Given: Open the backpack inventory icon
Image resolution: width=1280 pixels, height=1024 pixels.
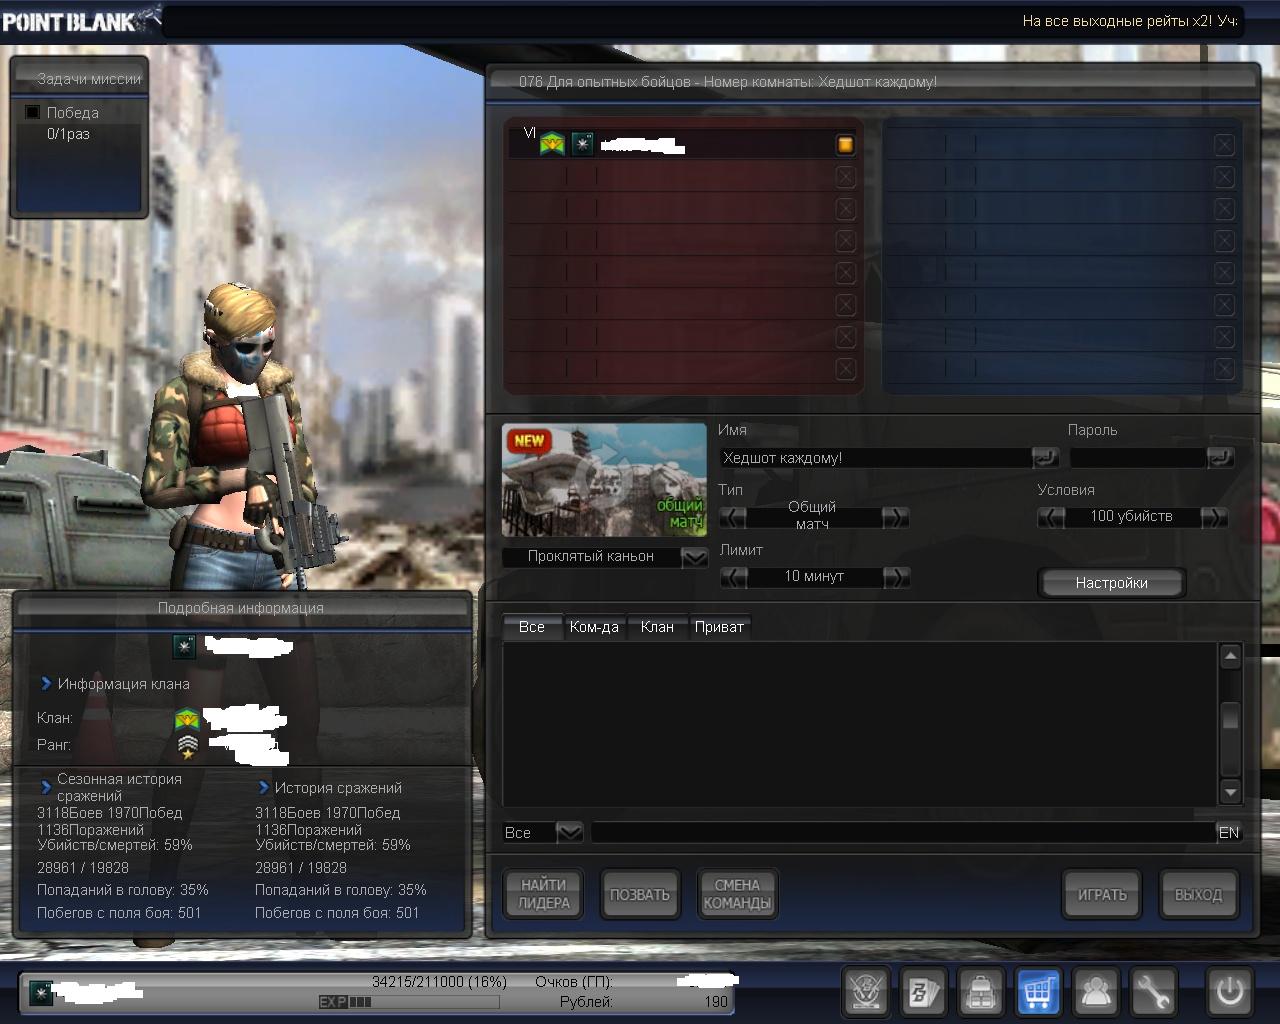Looking at the screenshot, I should pos(981,992).
